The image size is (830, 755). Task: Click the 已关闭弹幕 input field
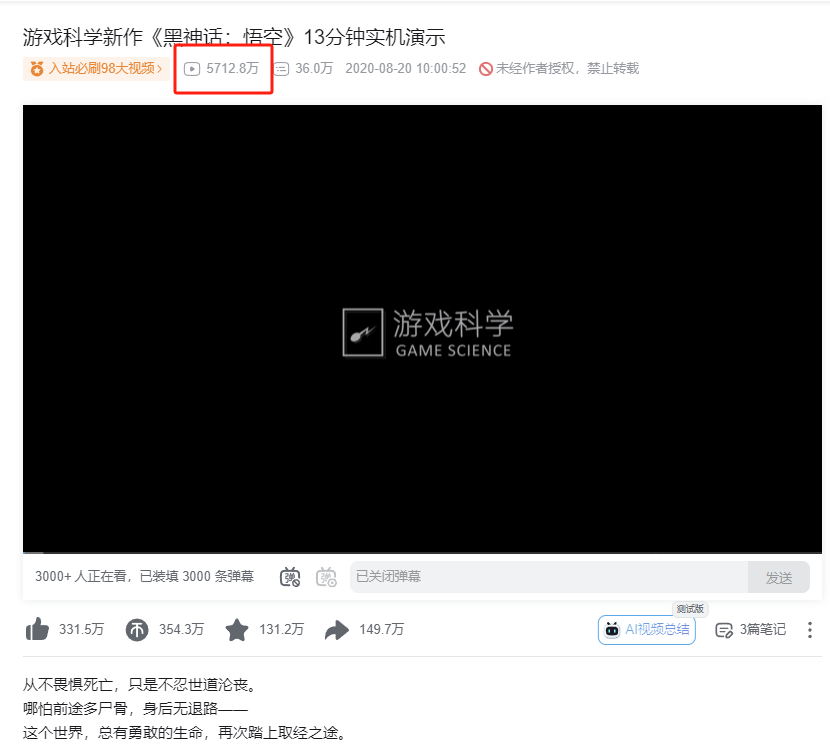coord(549,577)
